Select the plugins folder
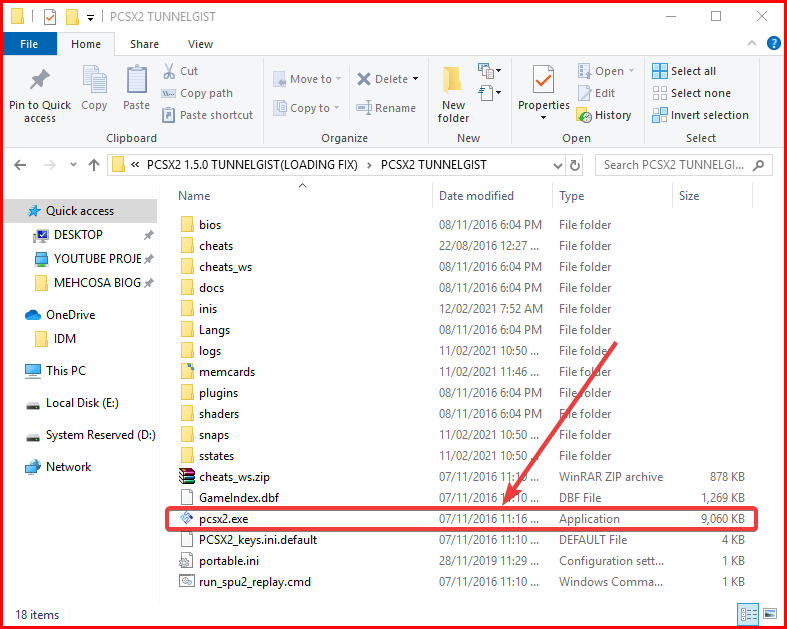The width and height of the screenshot is (787, 629). pyautogui.click(x=218, y=393)
